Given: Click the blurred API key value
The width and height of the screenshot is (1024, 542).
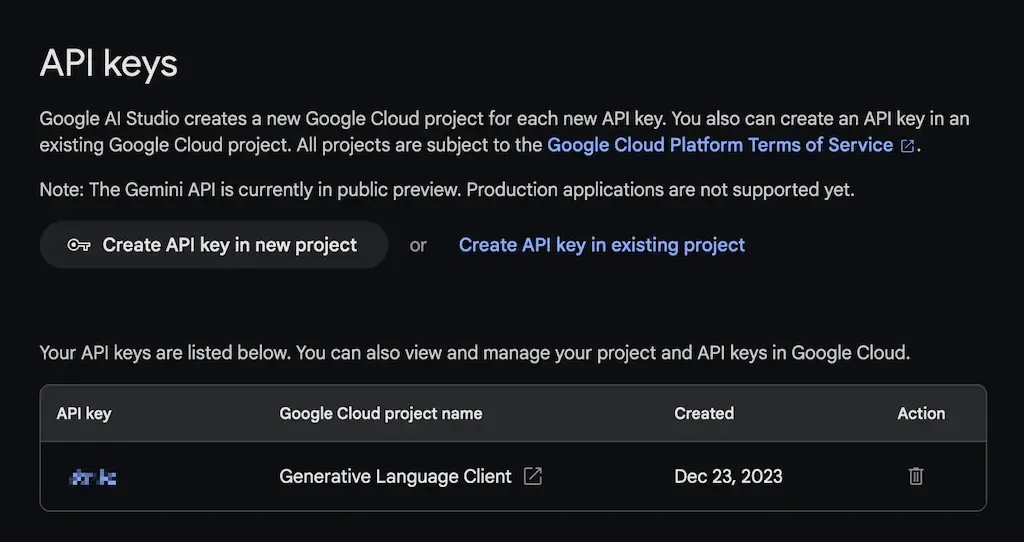Looking at the screenshot, I should coord(93,477).
